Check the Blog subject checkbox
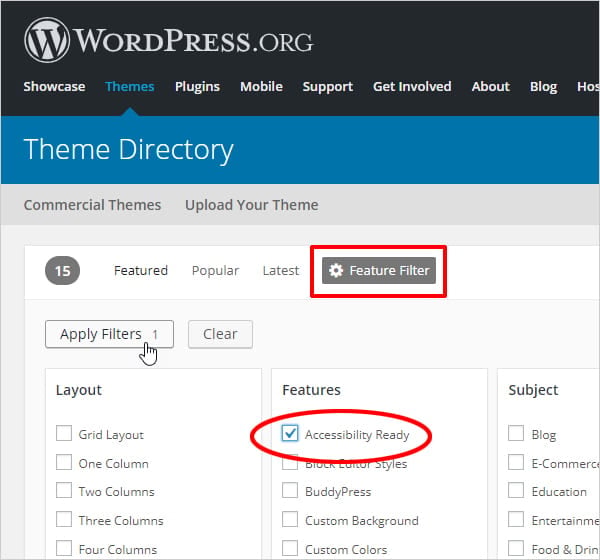The width and height of the screenshot is (600, 560). (x=516, y=434)
